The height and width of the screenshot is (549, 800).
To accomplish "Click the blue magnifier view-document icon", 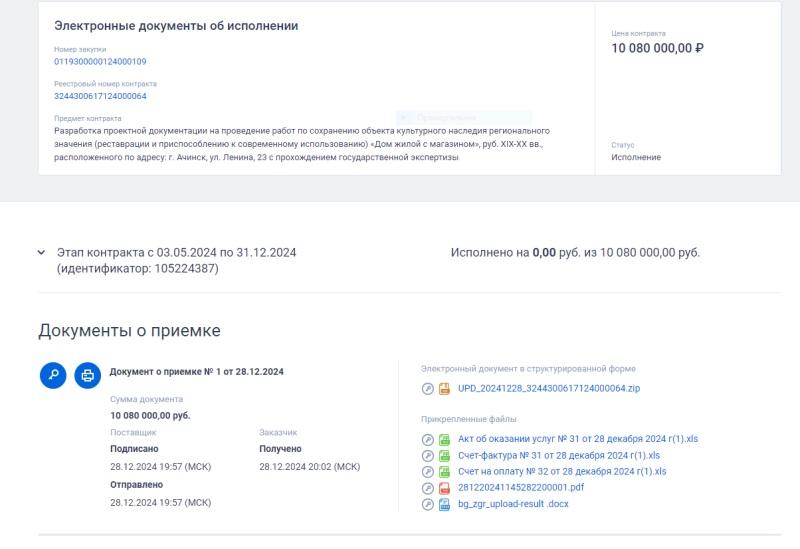I will (53, 375).
